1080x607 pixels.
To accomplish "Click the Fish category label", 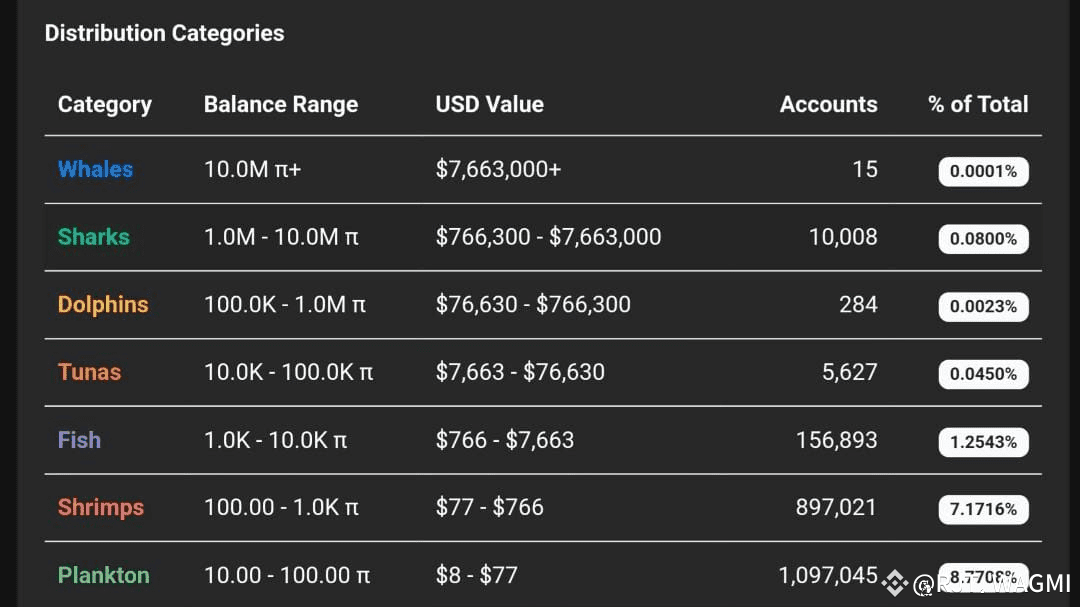I will coord(79,440).
